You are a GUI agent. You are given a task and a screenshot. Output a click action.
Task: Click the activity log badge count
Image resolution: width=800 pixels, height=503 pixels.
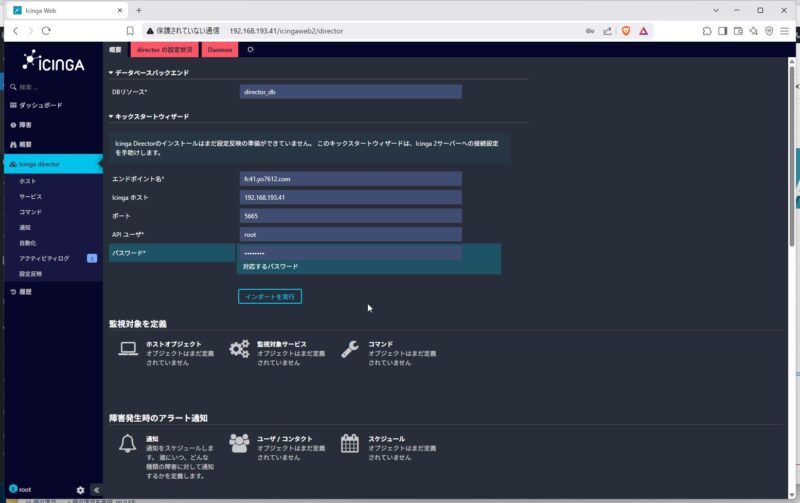pyautogui.click(x=92, y=259)
